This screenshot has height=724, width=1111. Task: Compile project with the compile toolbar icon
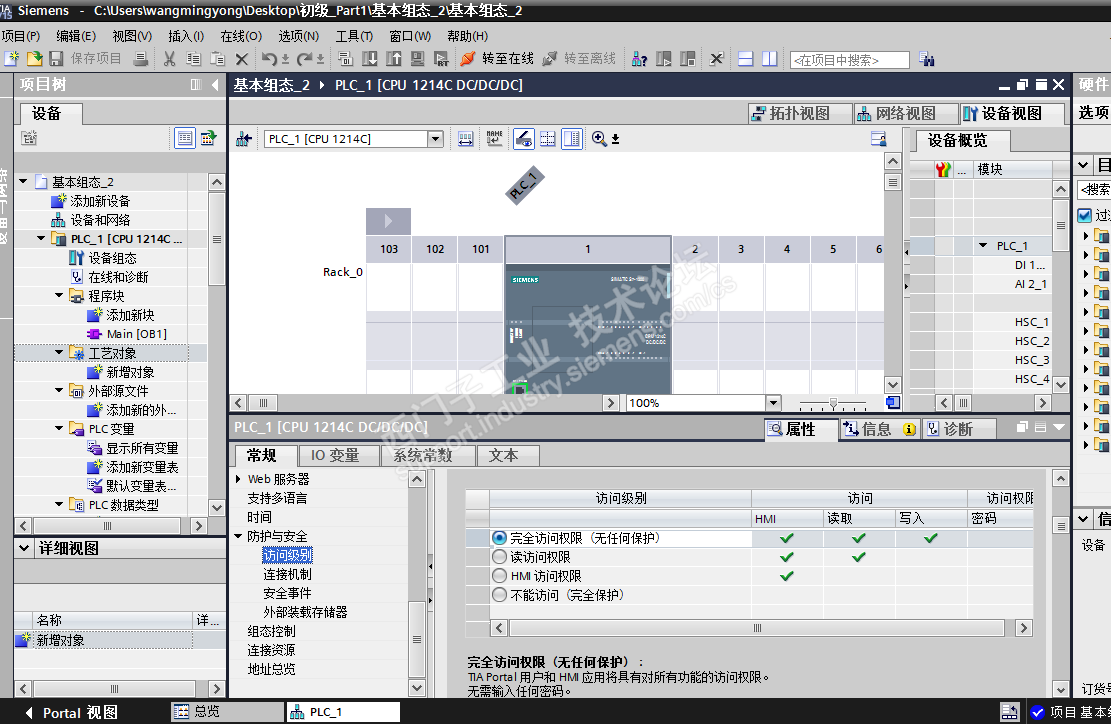point(345,59)
